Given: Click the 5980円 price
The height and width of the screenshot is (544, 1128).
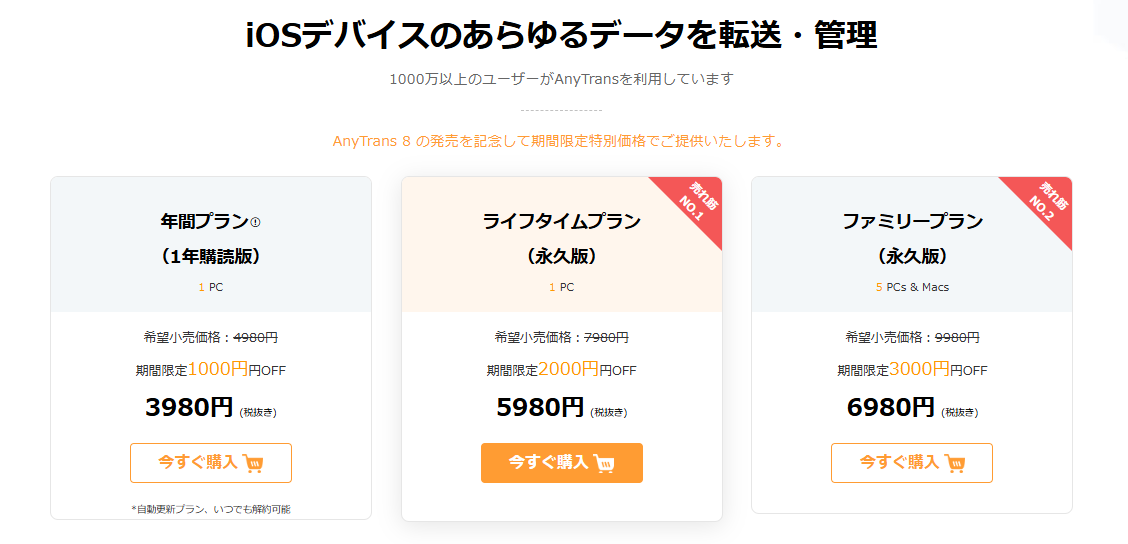Looking at the screenshot, I should [x=540, y=407].
